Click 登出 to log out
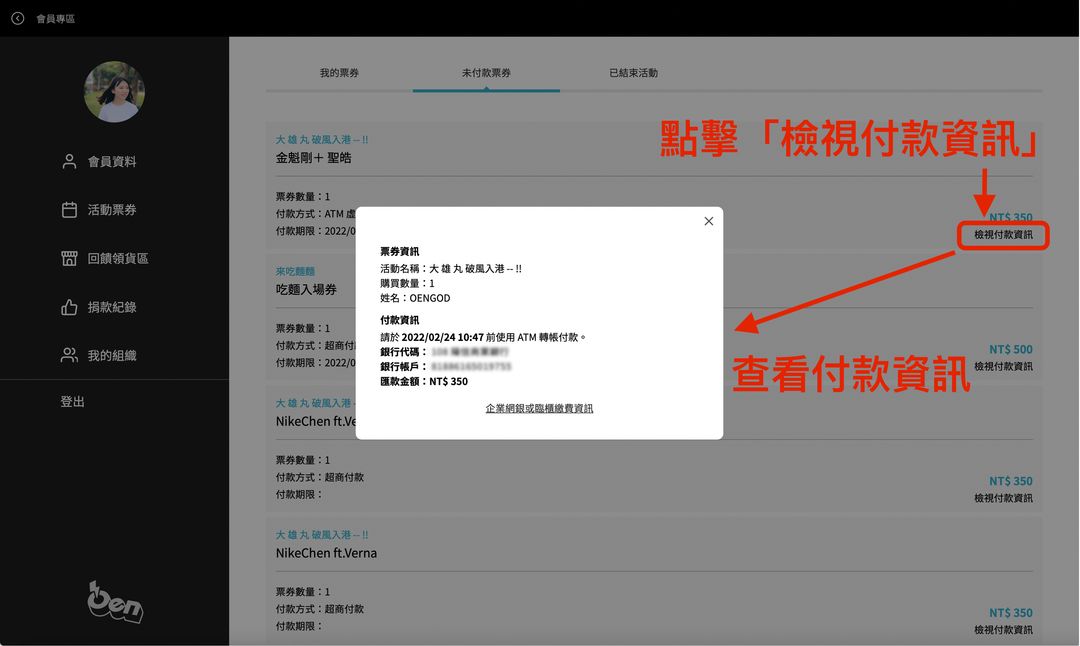The height and width of the screenshot is (646, 1080). point(72,401)
